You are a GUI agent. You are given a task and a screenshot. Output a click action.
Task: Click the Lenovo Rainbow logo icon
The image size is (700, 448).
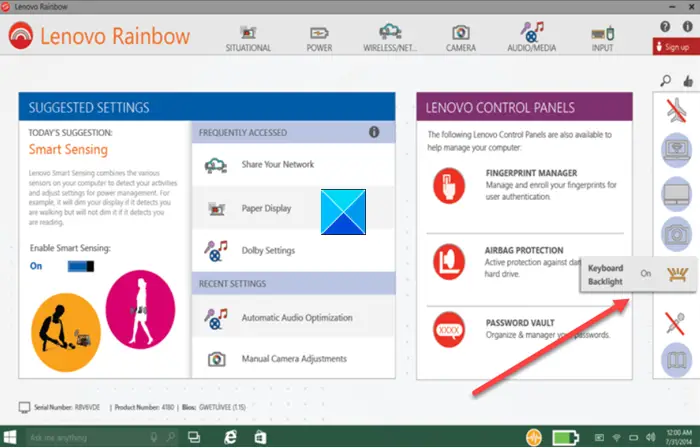pos(21,36)
